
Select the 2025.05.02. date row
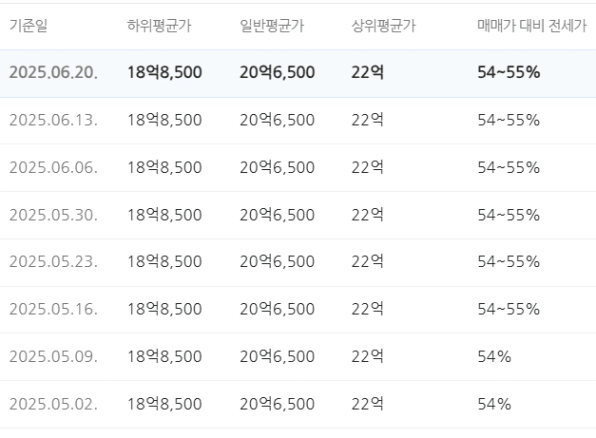click(x=298, y=405)
